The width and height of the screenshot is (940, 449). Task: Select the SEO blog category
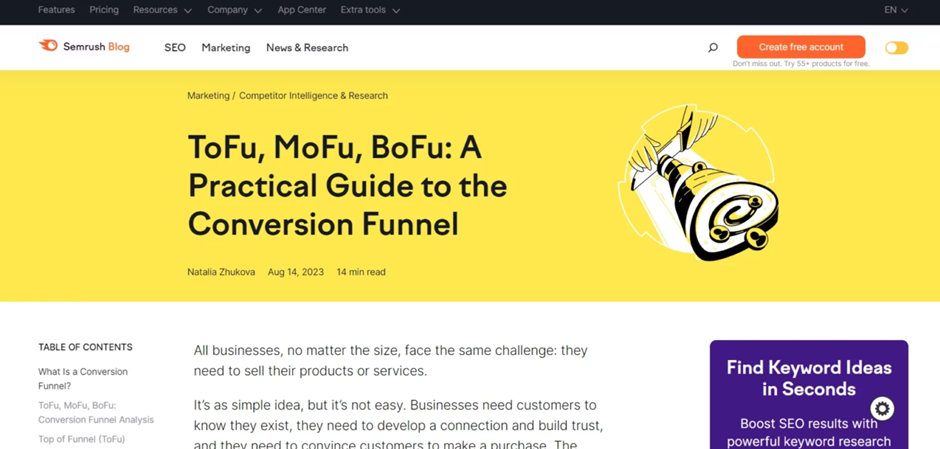click(x=175, y=47)
